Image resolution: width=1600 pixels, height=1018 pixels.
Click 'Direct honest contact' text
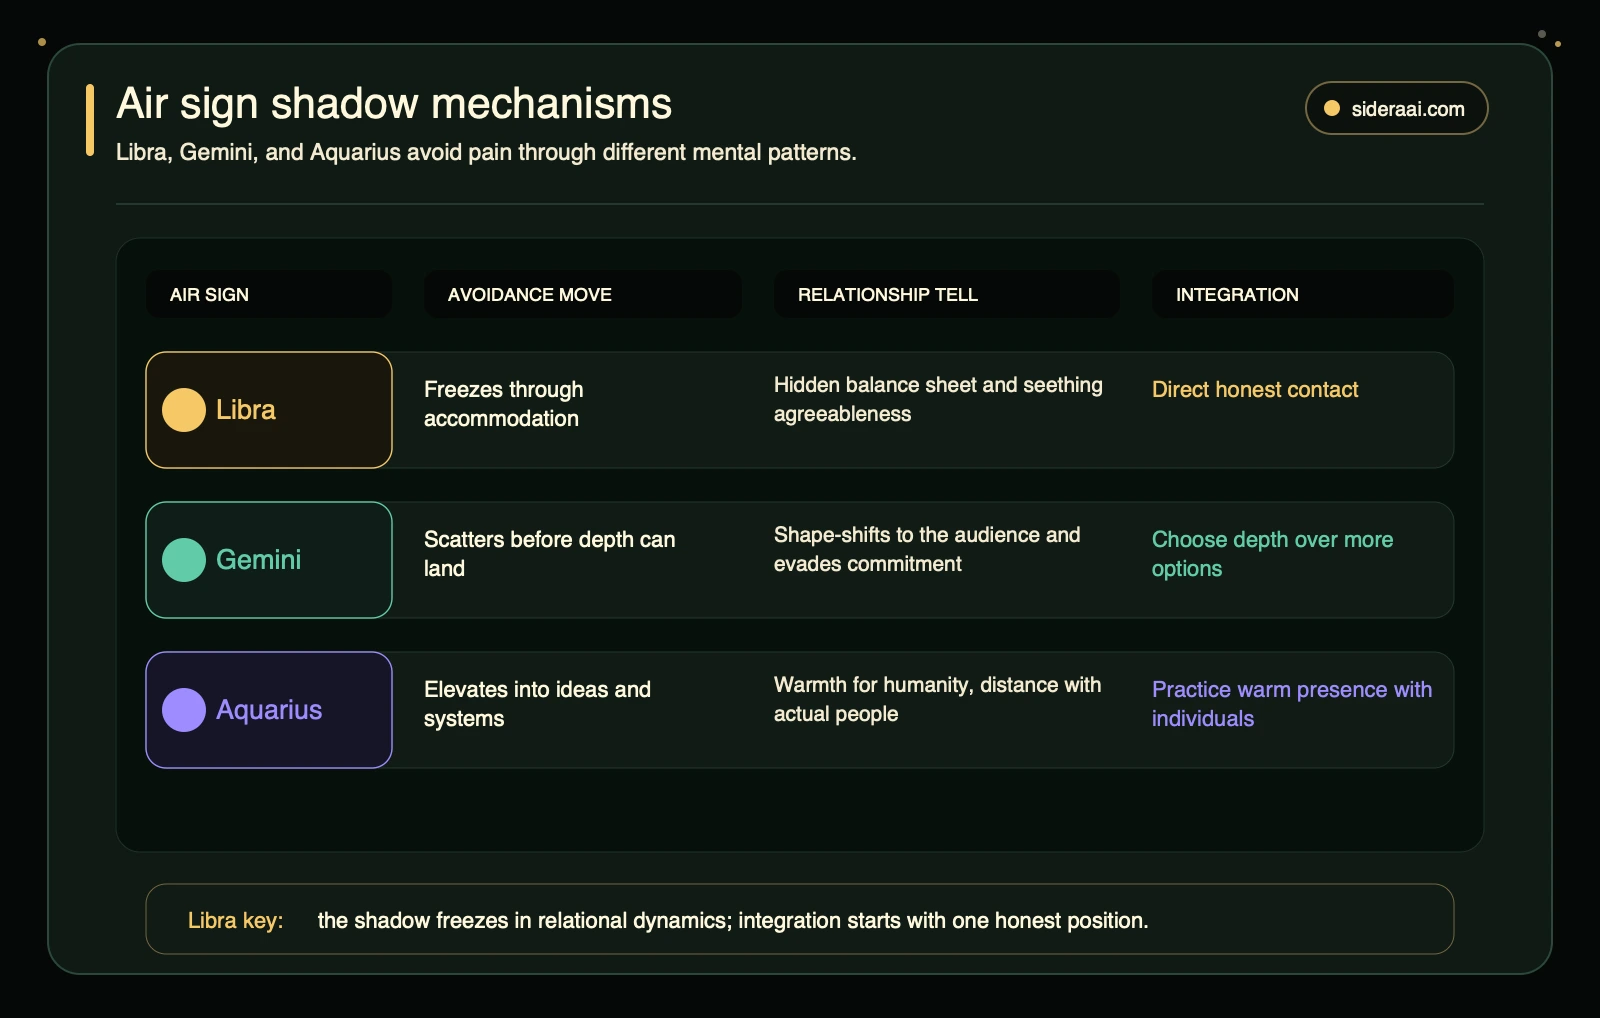pos(1255,389)
